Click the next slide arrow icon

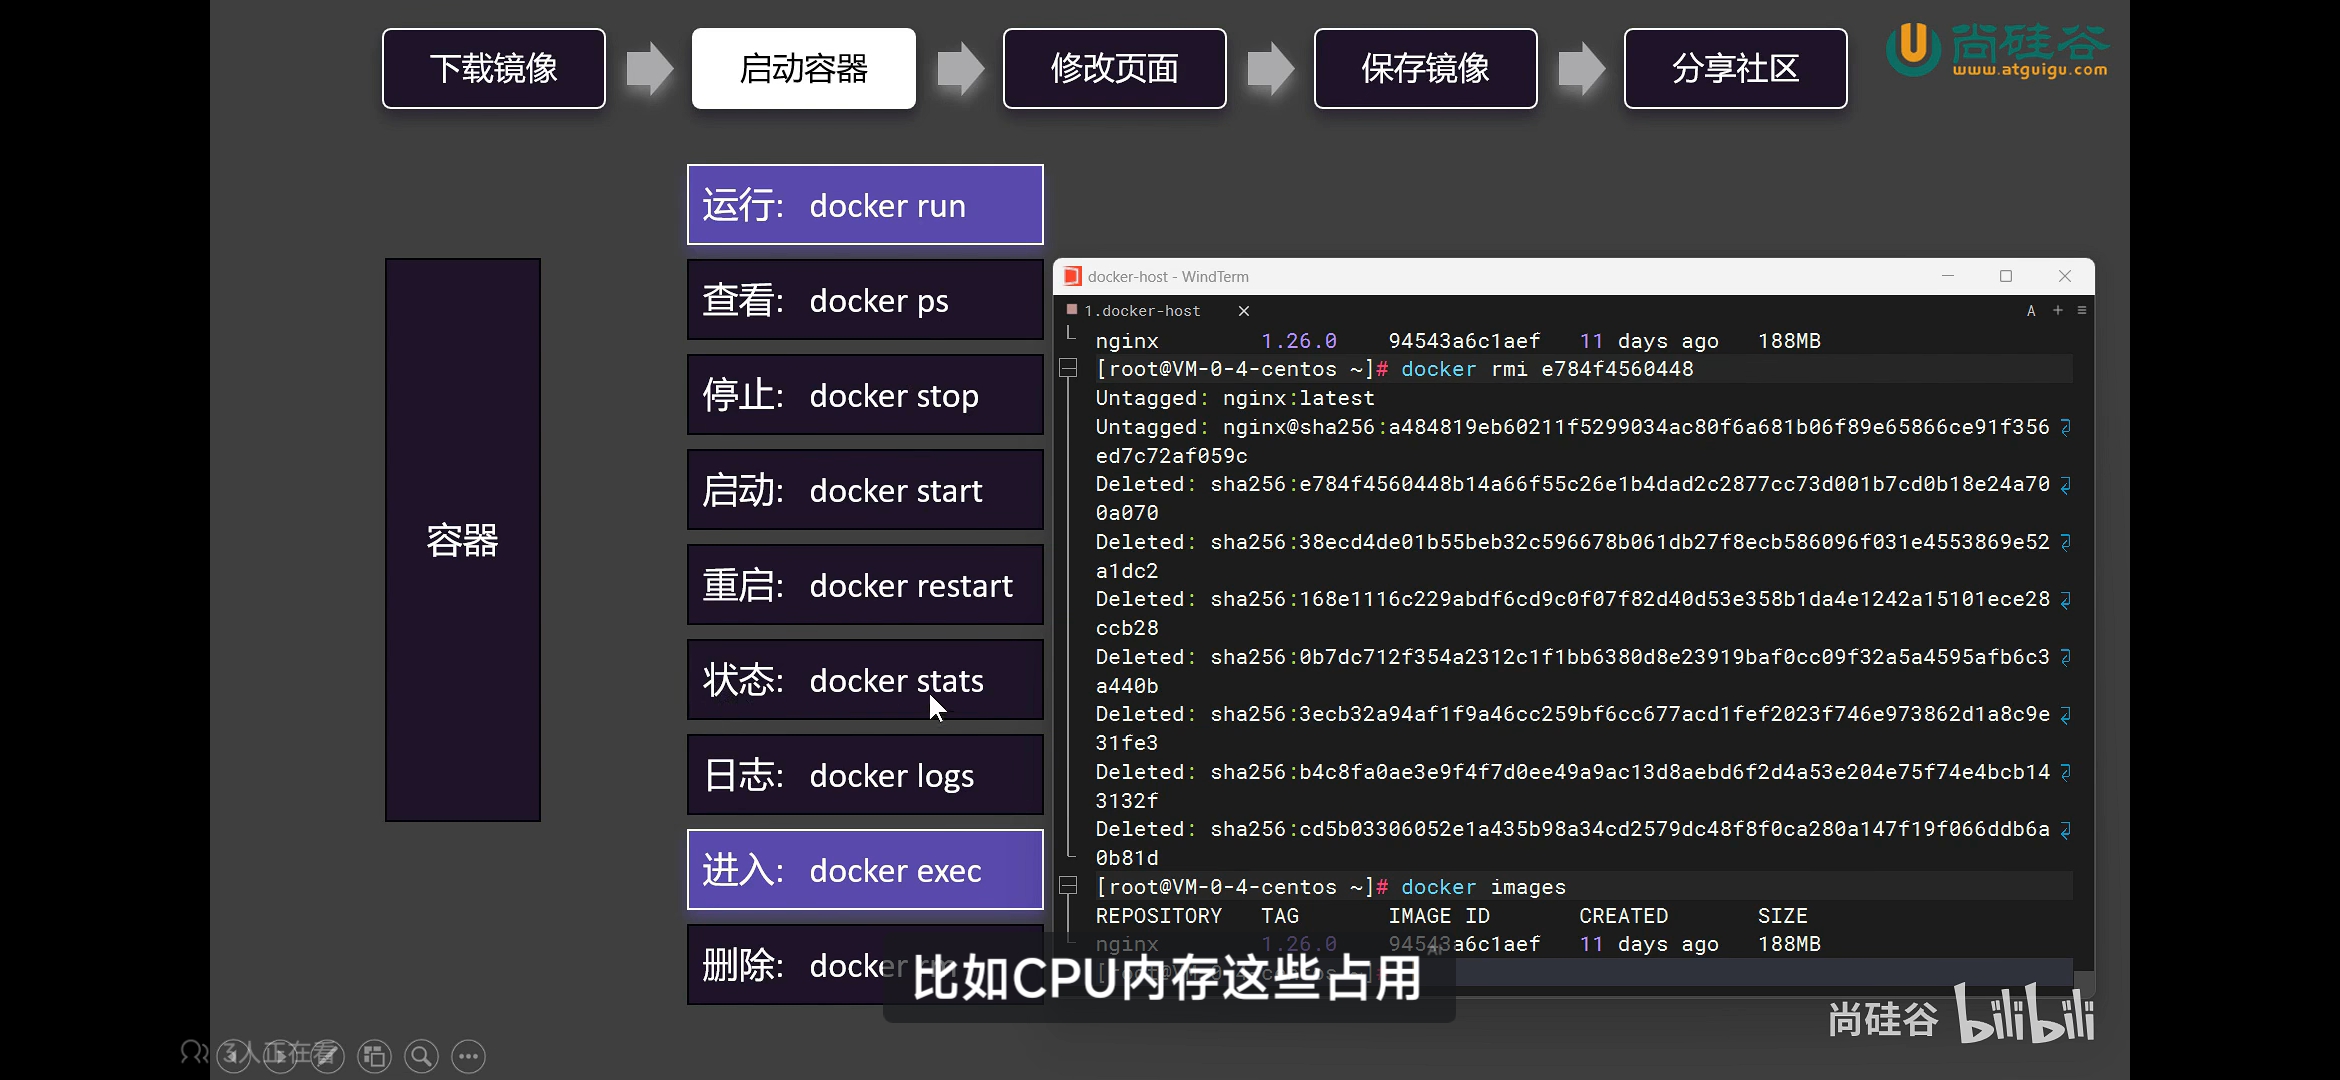[x=280, y=1055]
